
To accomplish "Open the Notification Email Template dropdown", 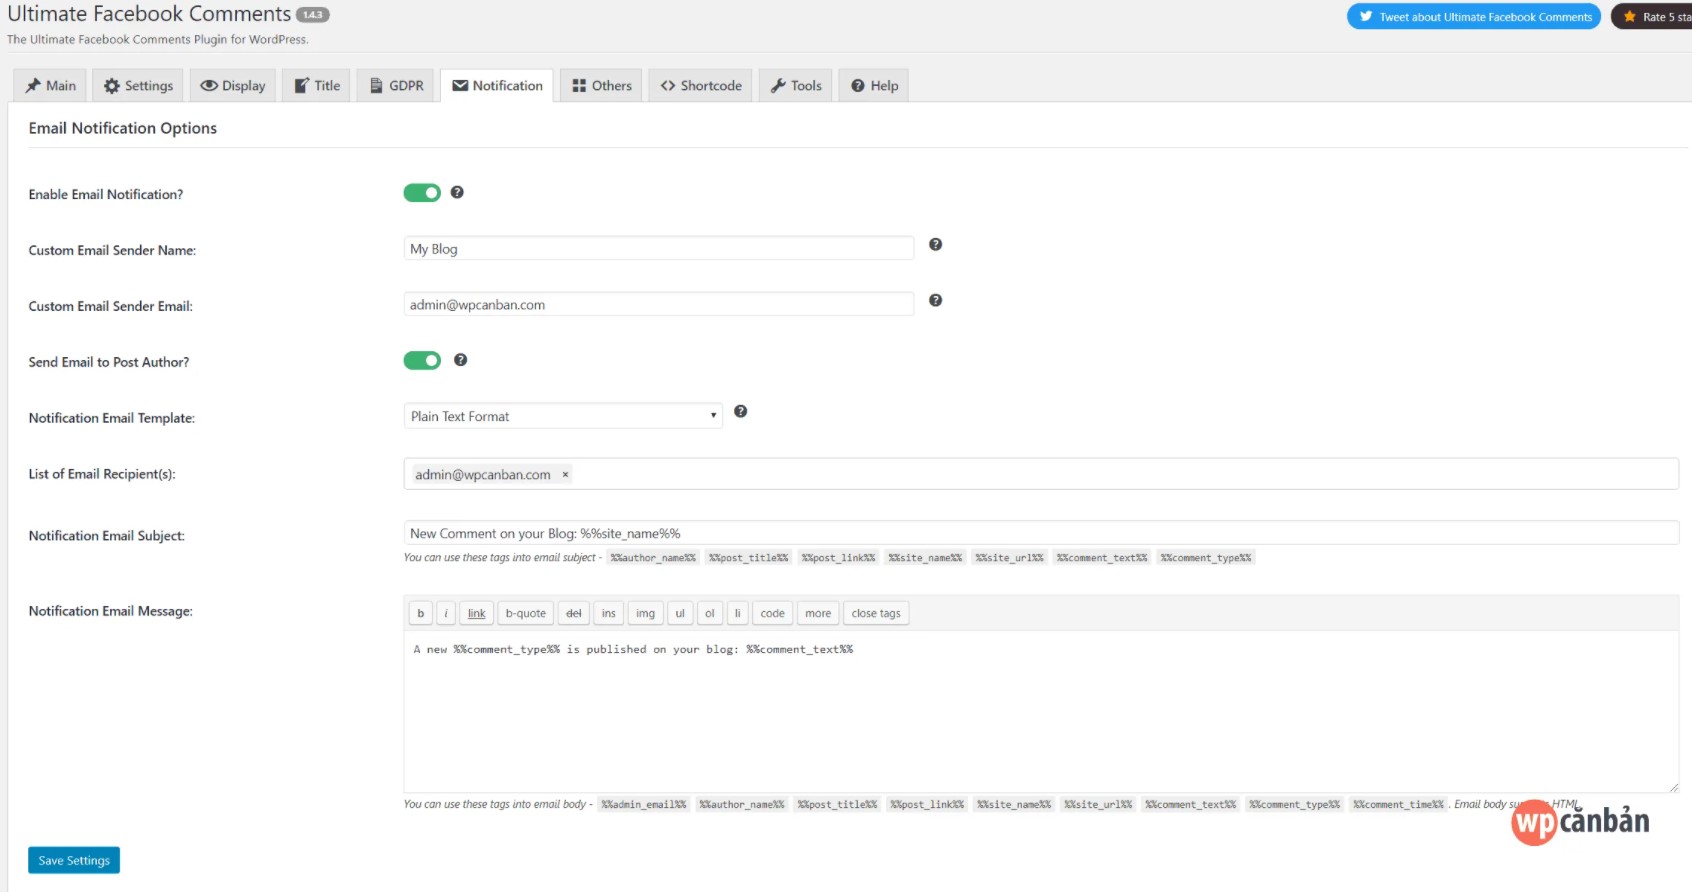I will 562,416.
